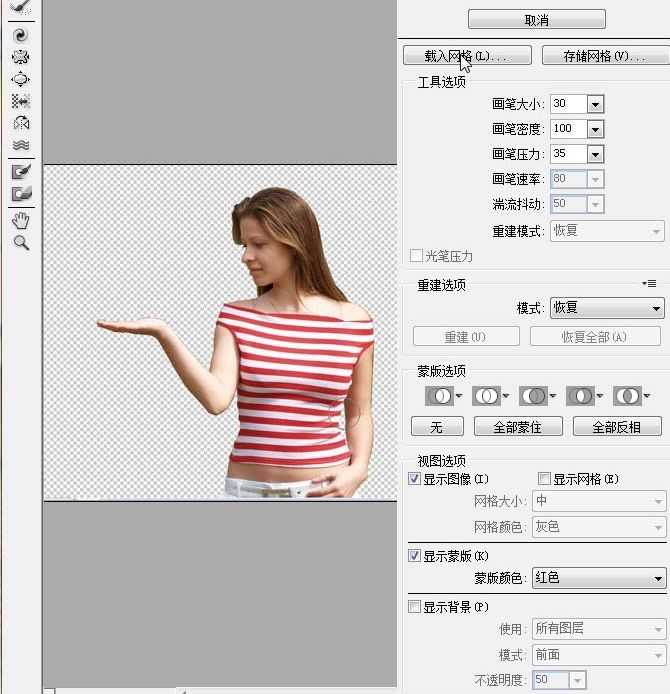The width and height of the screenshot is (670, 694).
Task: Select the Thaw Mask tool
Action: click(21, 194)
